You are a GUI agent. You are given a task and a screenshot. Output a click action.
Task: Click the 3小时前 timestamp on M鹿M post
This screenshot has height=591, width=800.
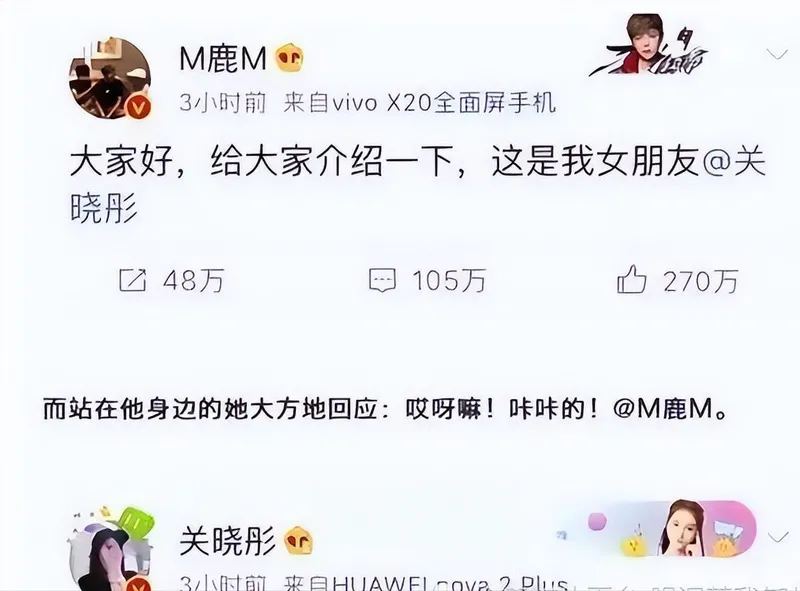click(x=223, y=104)
